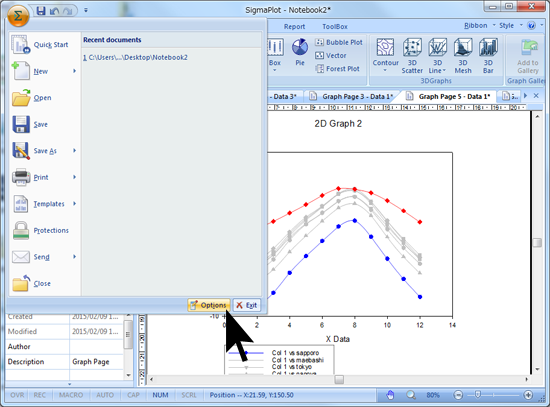550x407 pixels.
Task: Create a 3D Line plot
Action: click(437, 56)
